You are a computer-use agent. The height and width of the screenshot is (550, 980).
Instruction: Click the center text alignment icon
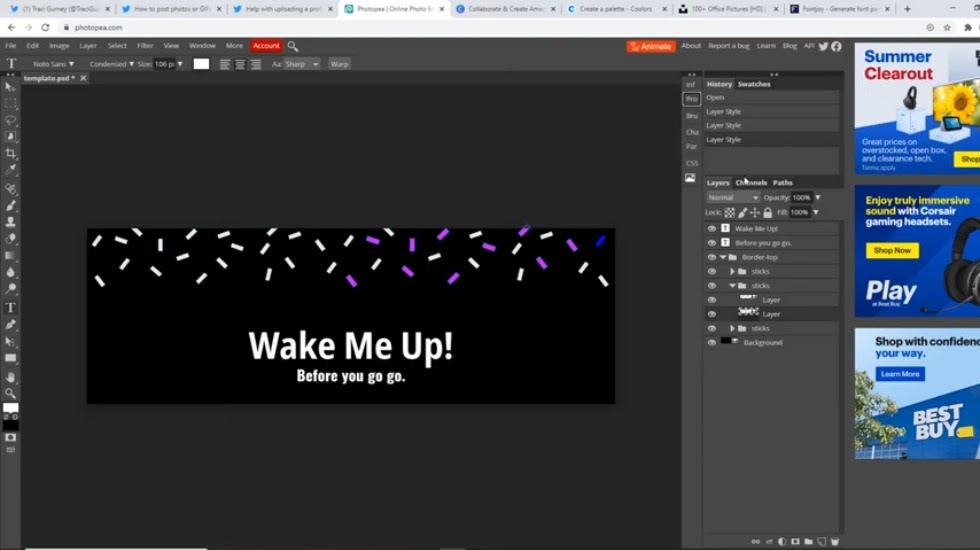pos(240,64)
